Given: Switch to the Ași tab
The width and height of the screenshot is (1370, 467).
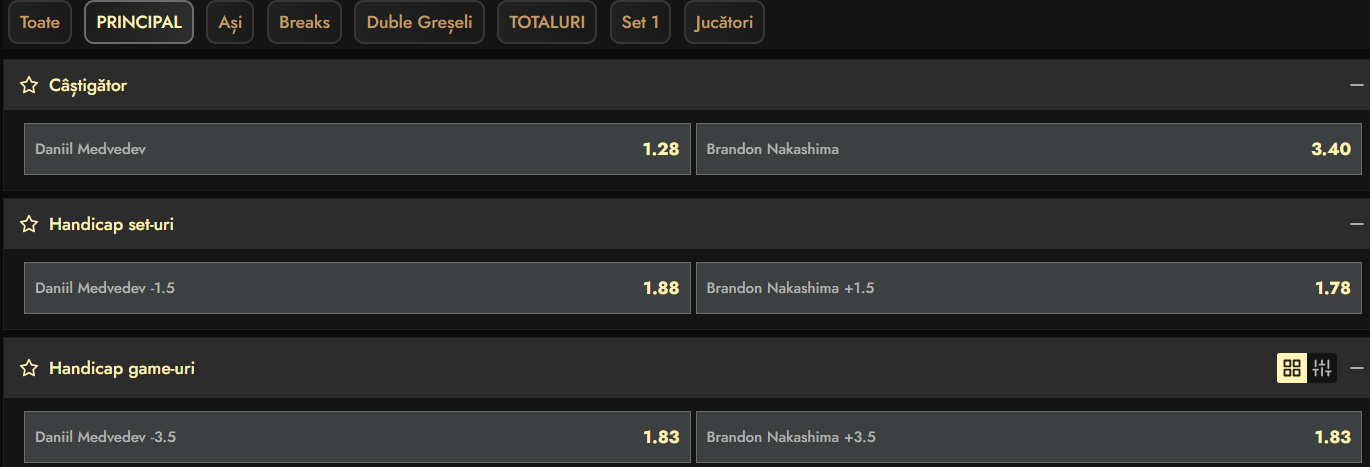Looking at the screenshot, I should pyautogui.click(x=230, y=22).
